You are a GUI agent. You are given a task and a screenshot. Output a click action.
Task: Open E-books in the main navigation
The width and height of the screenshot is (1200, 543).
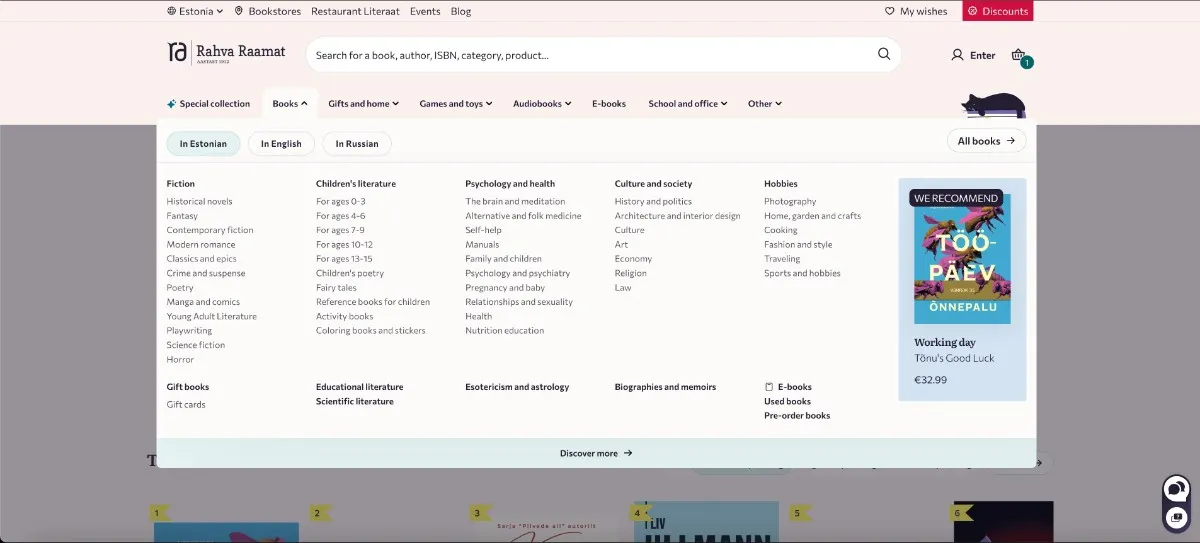[x=609, y=103]
